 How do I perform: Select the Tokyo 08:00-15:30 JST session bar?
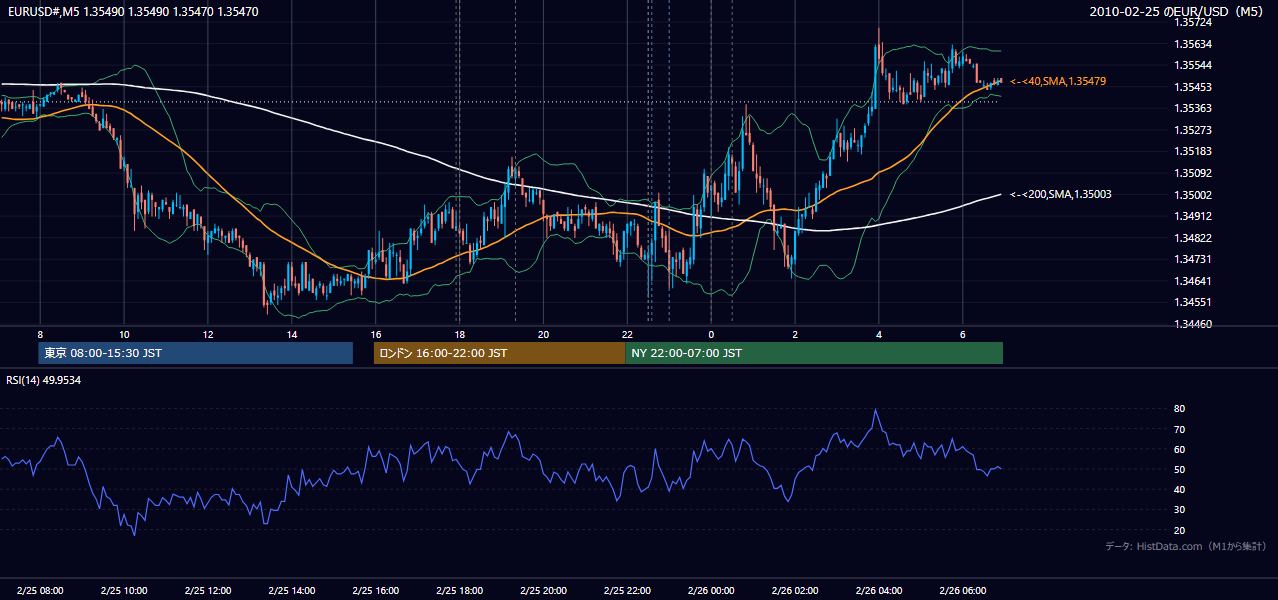pyautogui.click(x=195, y=353)
